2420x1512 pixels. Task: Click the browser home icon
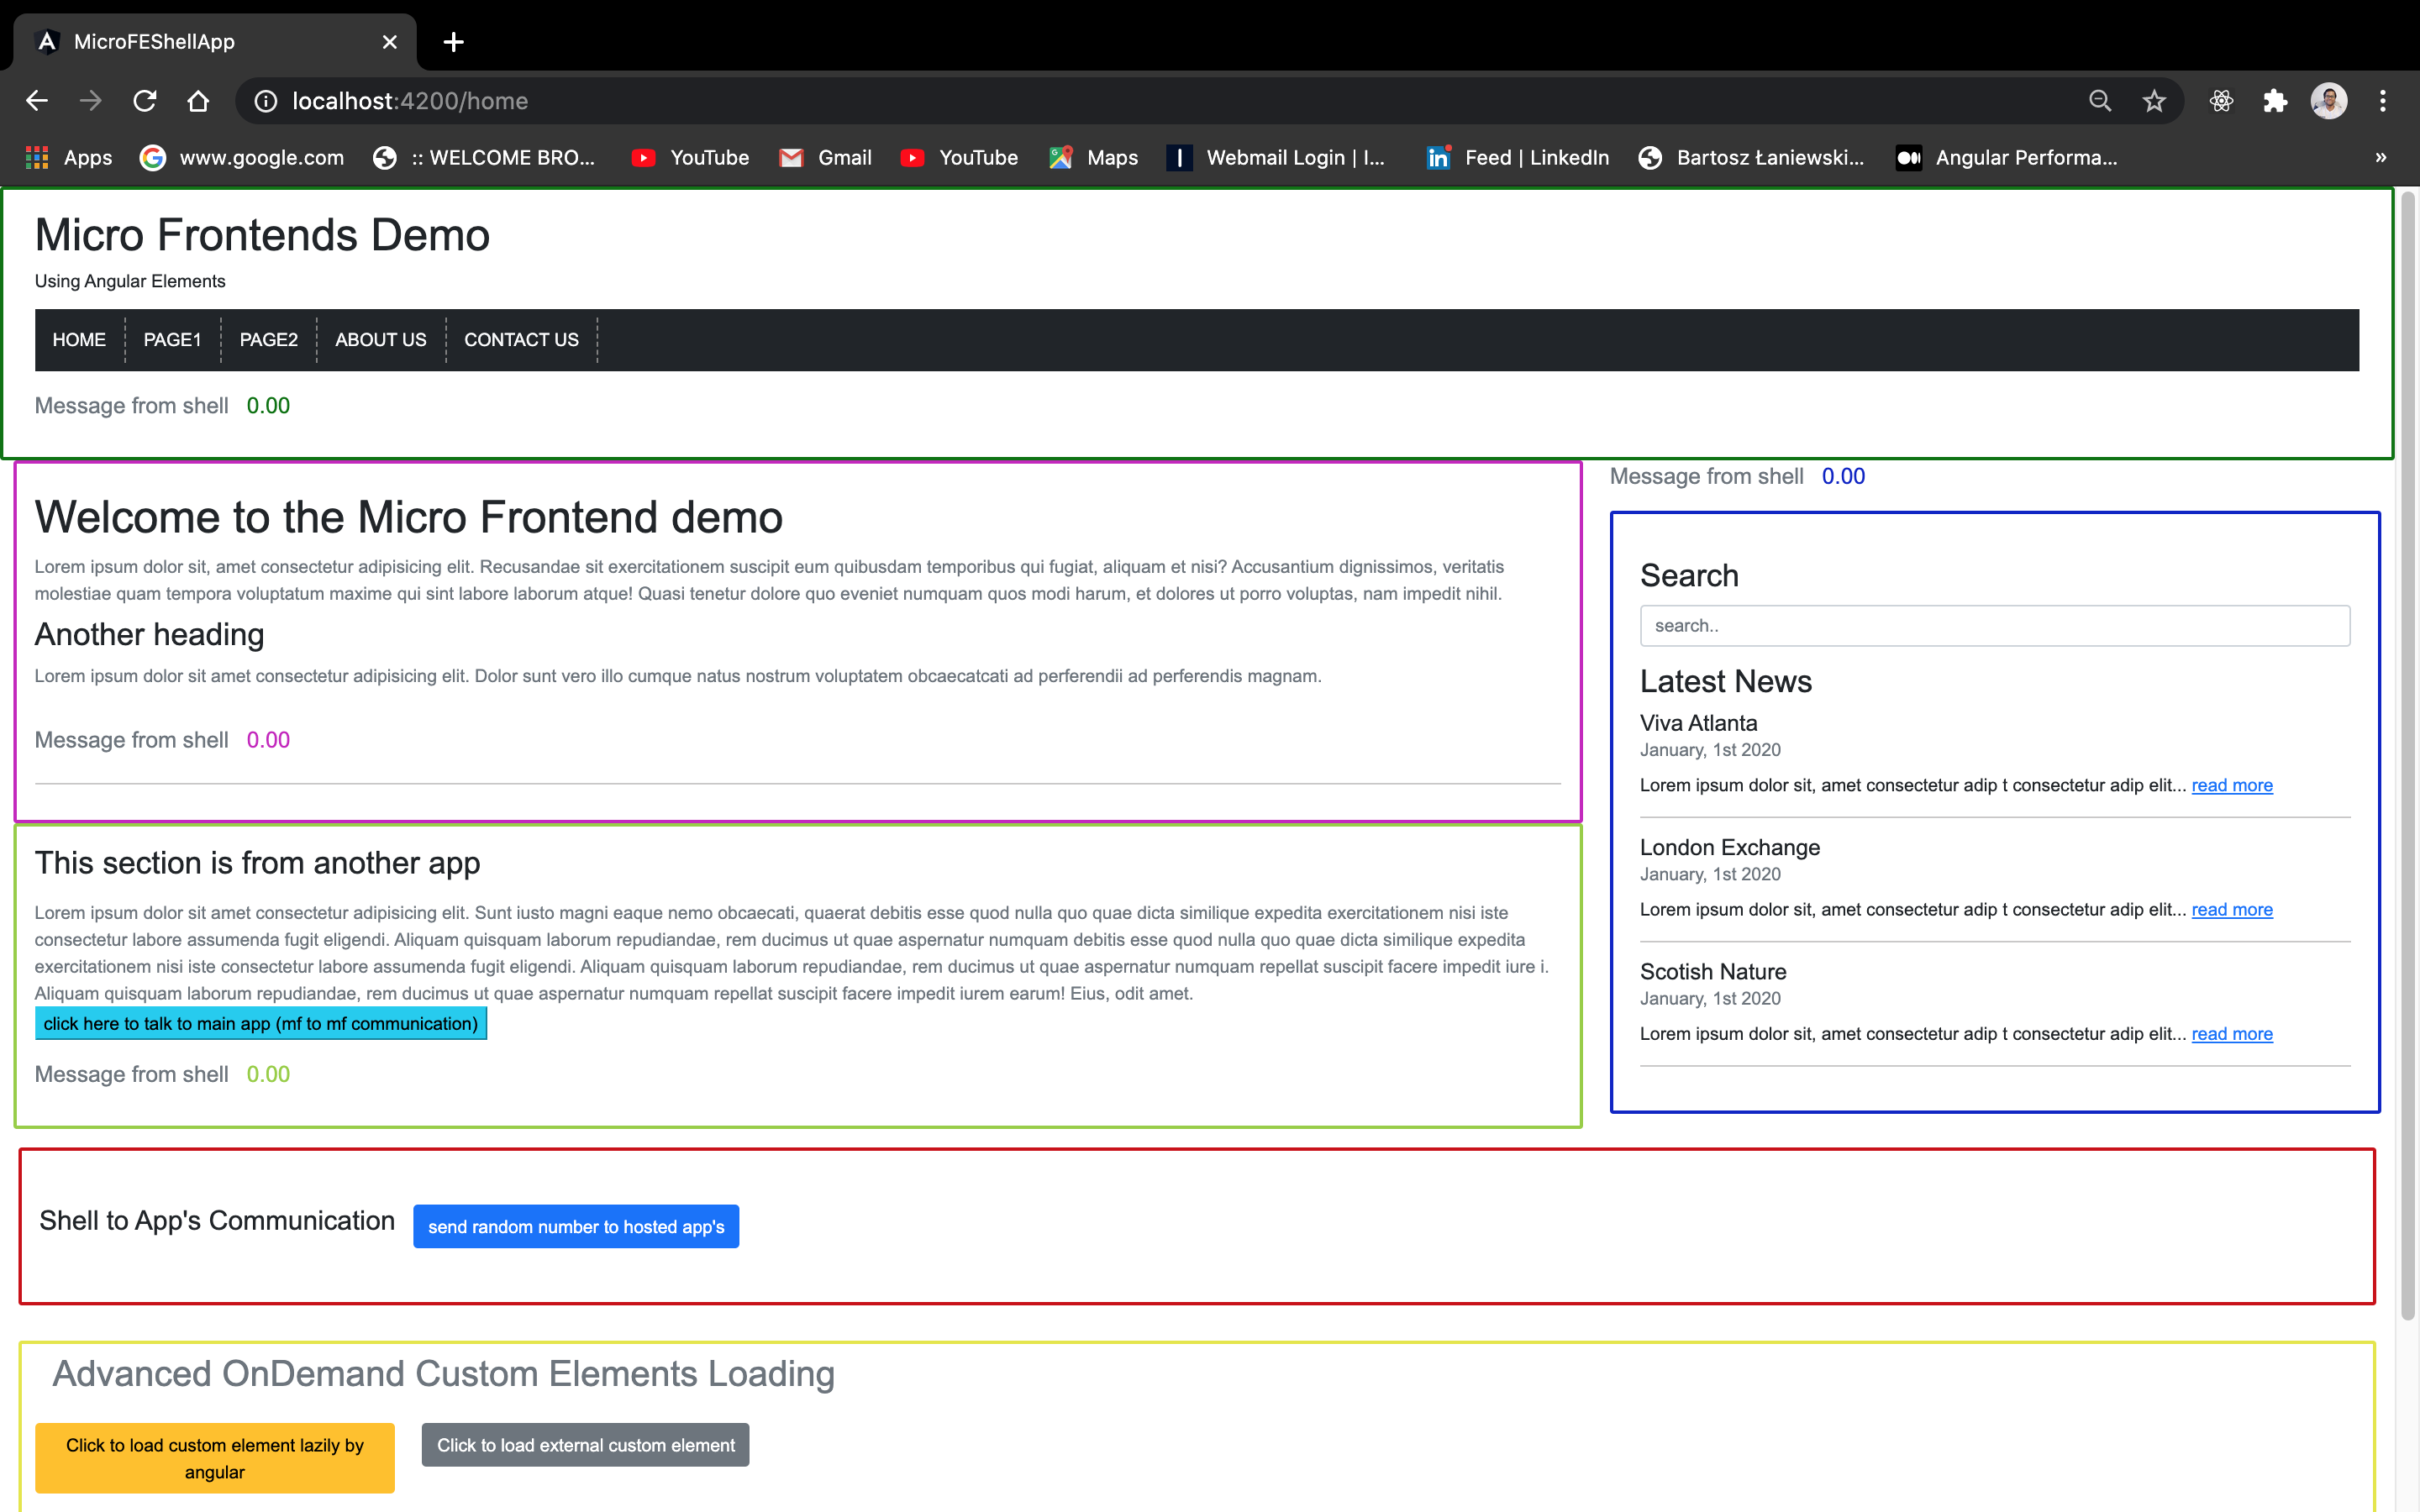(x=197, y=100)
